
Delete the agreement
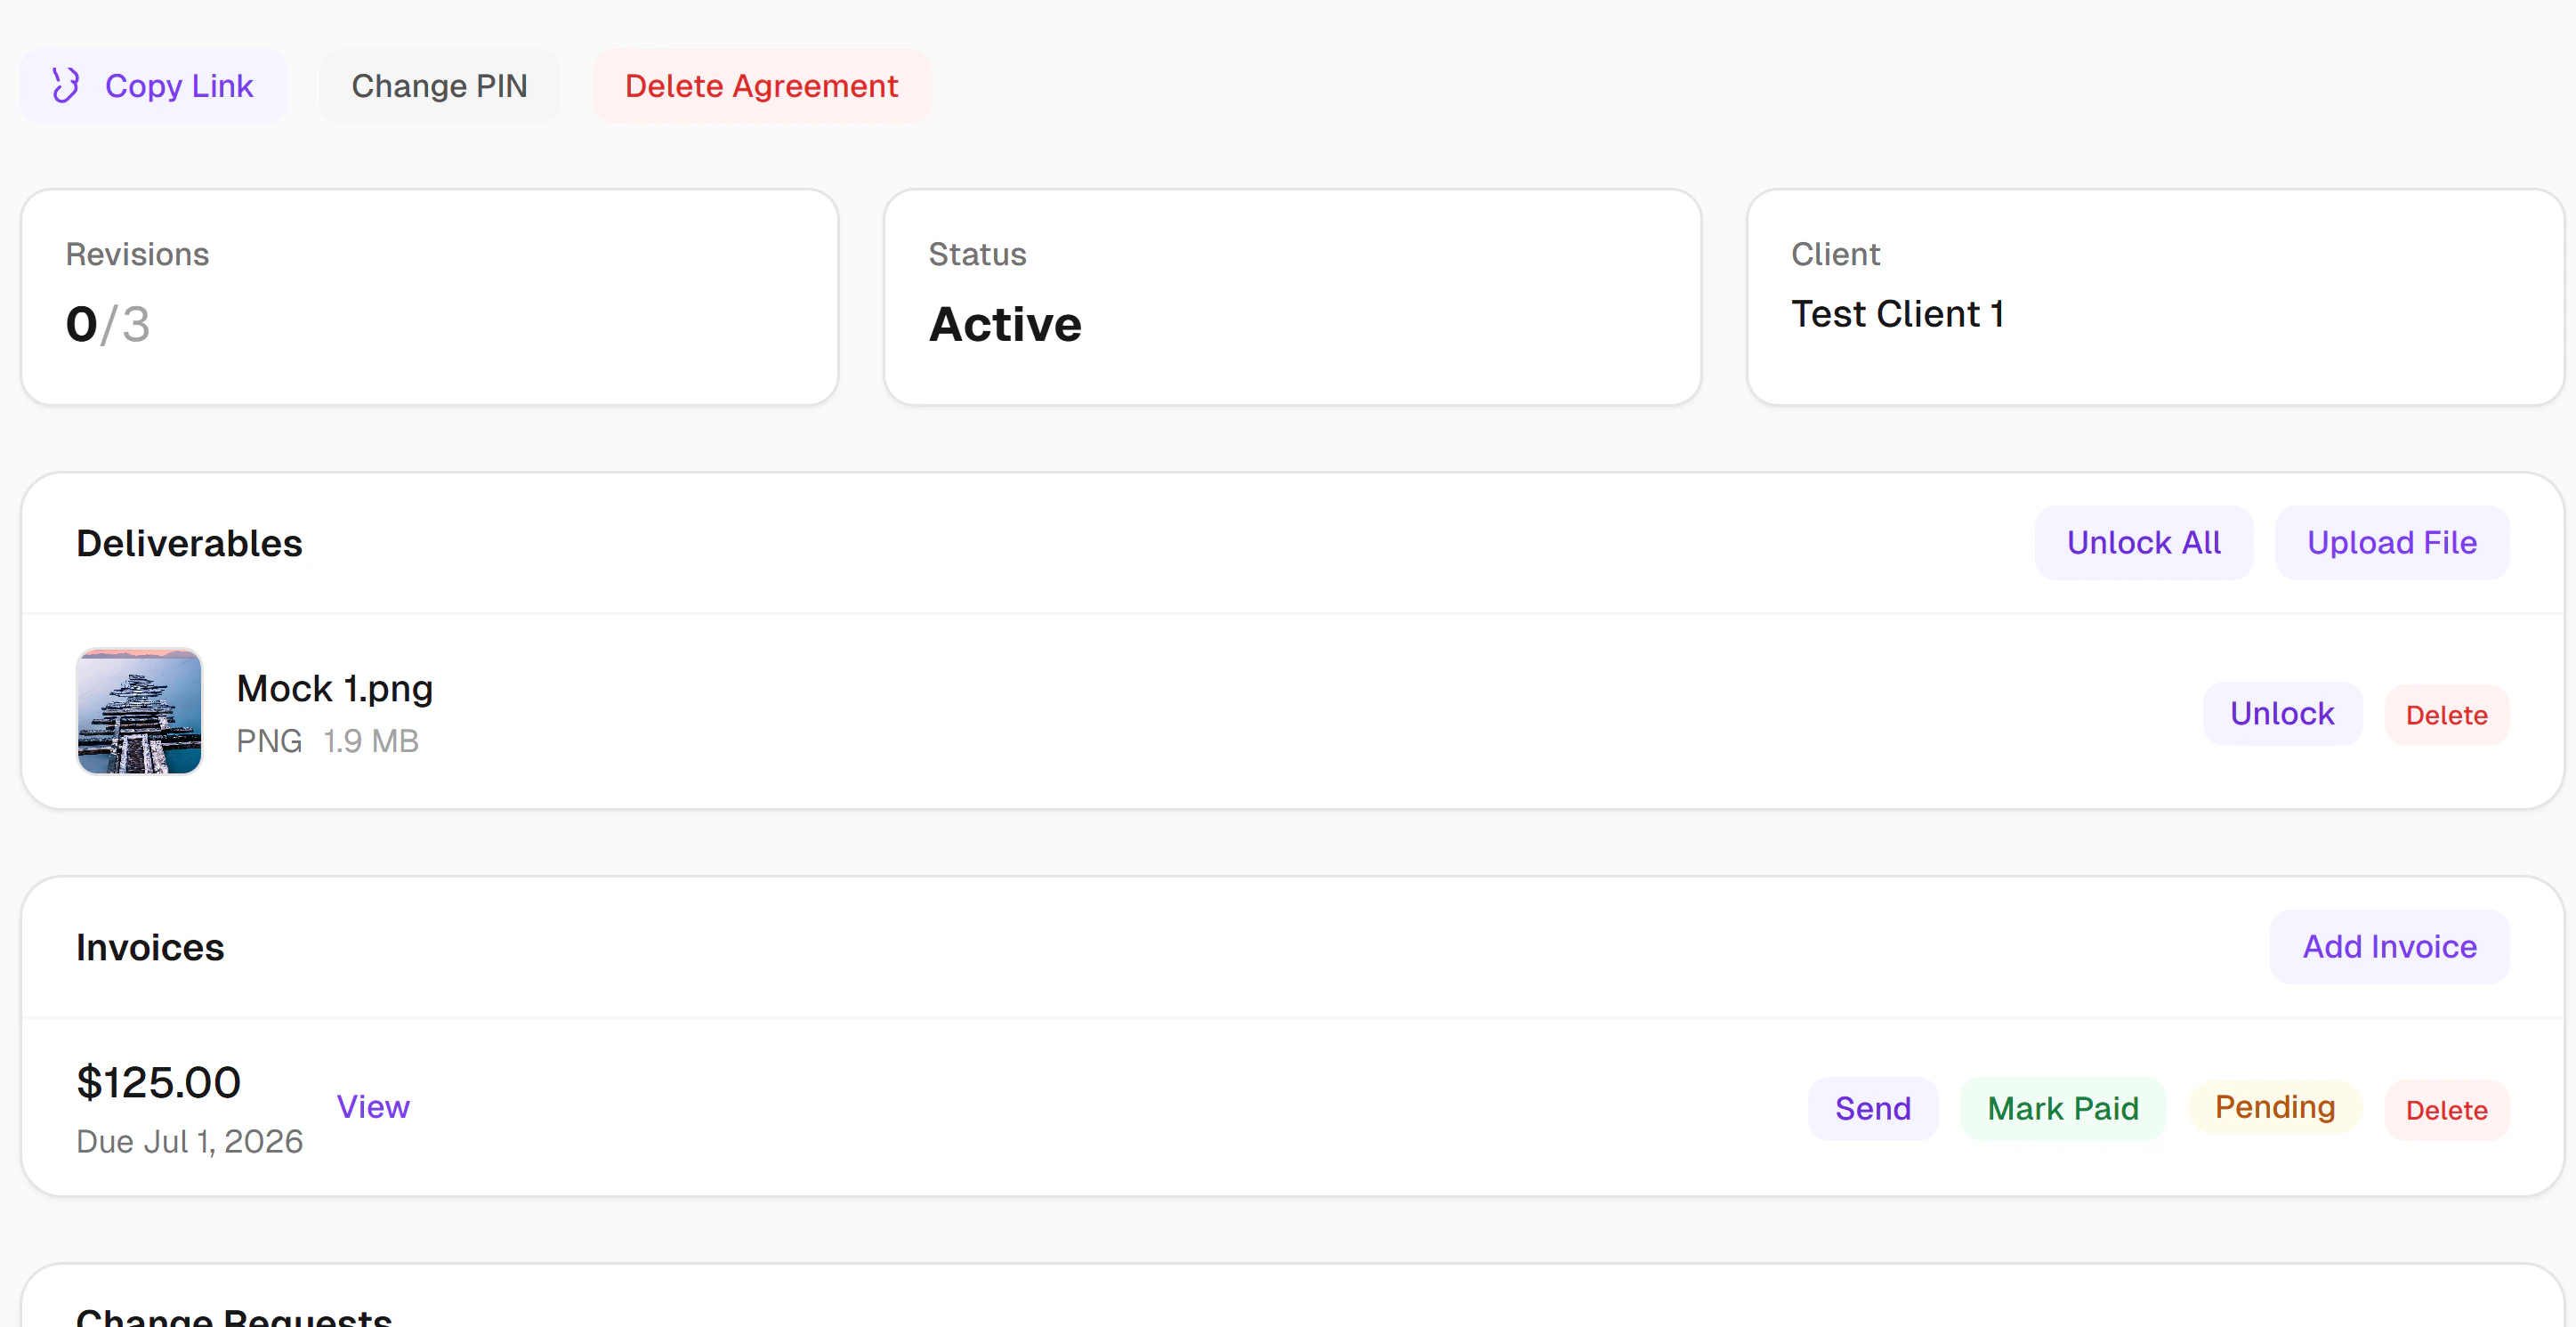pos(761,86)
